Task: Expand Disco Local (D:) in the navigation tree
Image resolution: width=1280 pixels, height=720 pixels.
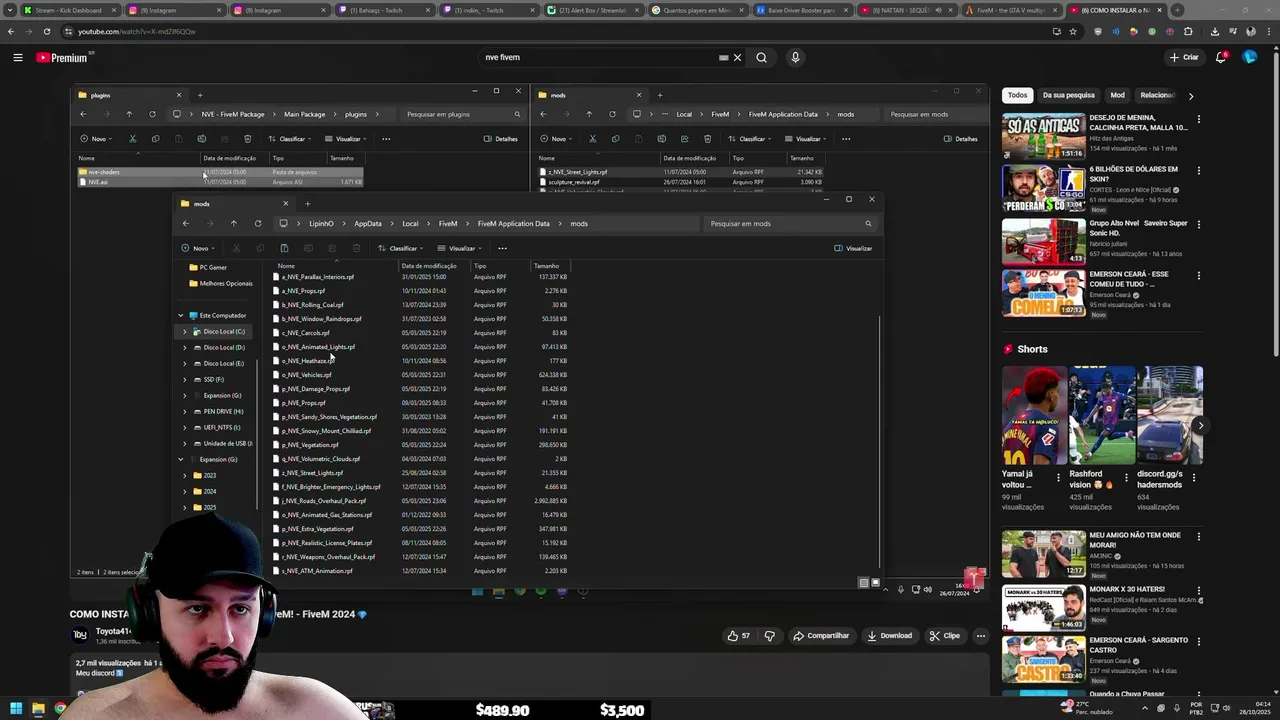Action: tap(184, 347)
